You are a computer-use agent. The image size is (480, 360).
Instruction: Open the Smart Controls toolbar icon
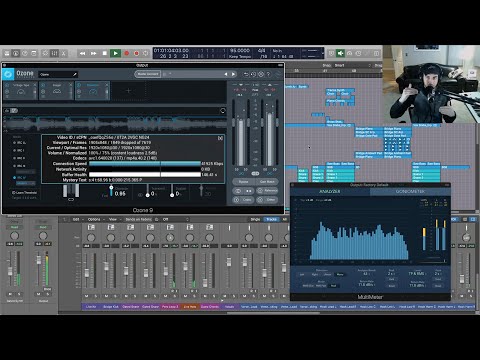(x=45, y=53)
